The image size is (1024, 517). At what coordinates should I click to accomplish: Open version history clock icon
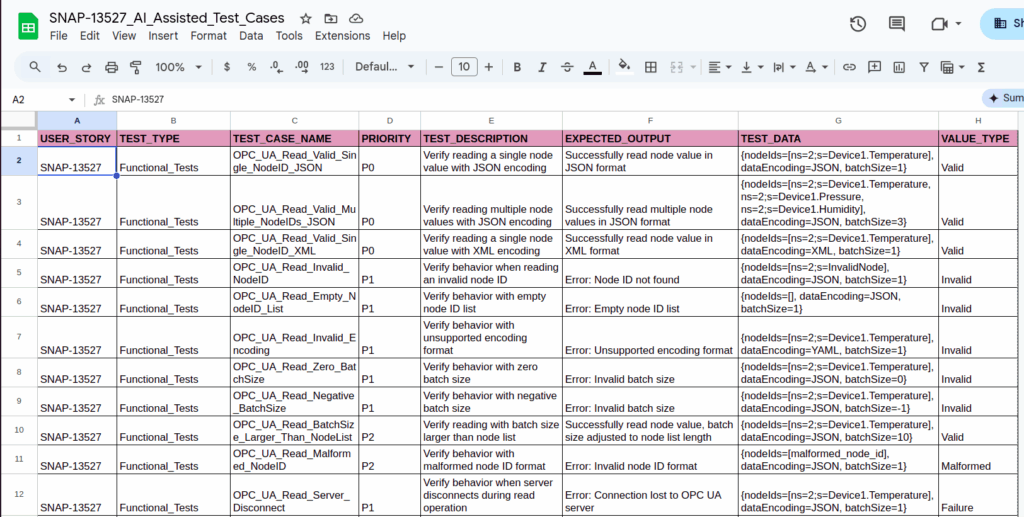click(857, 24)
